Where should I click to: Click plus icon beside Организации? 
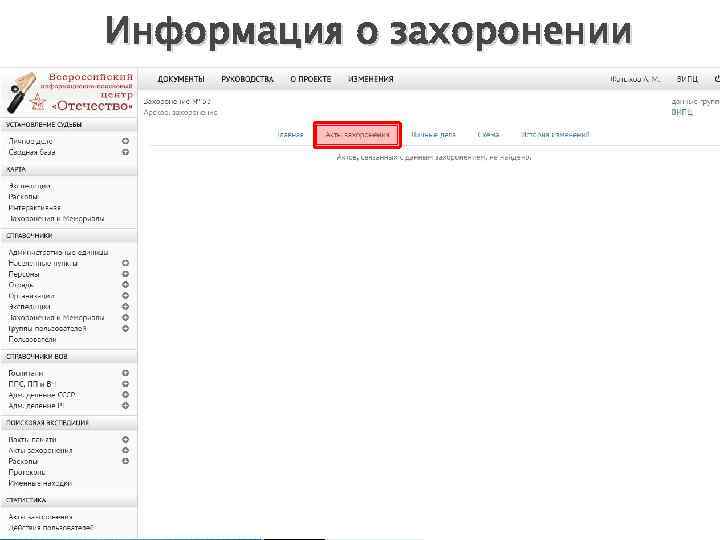tap(125, 296)
